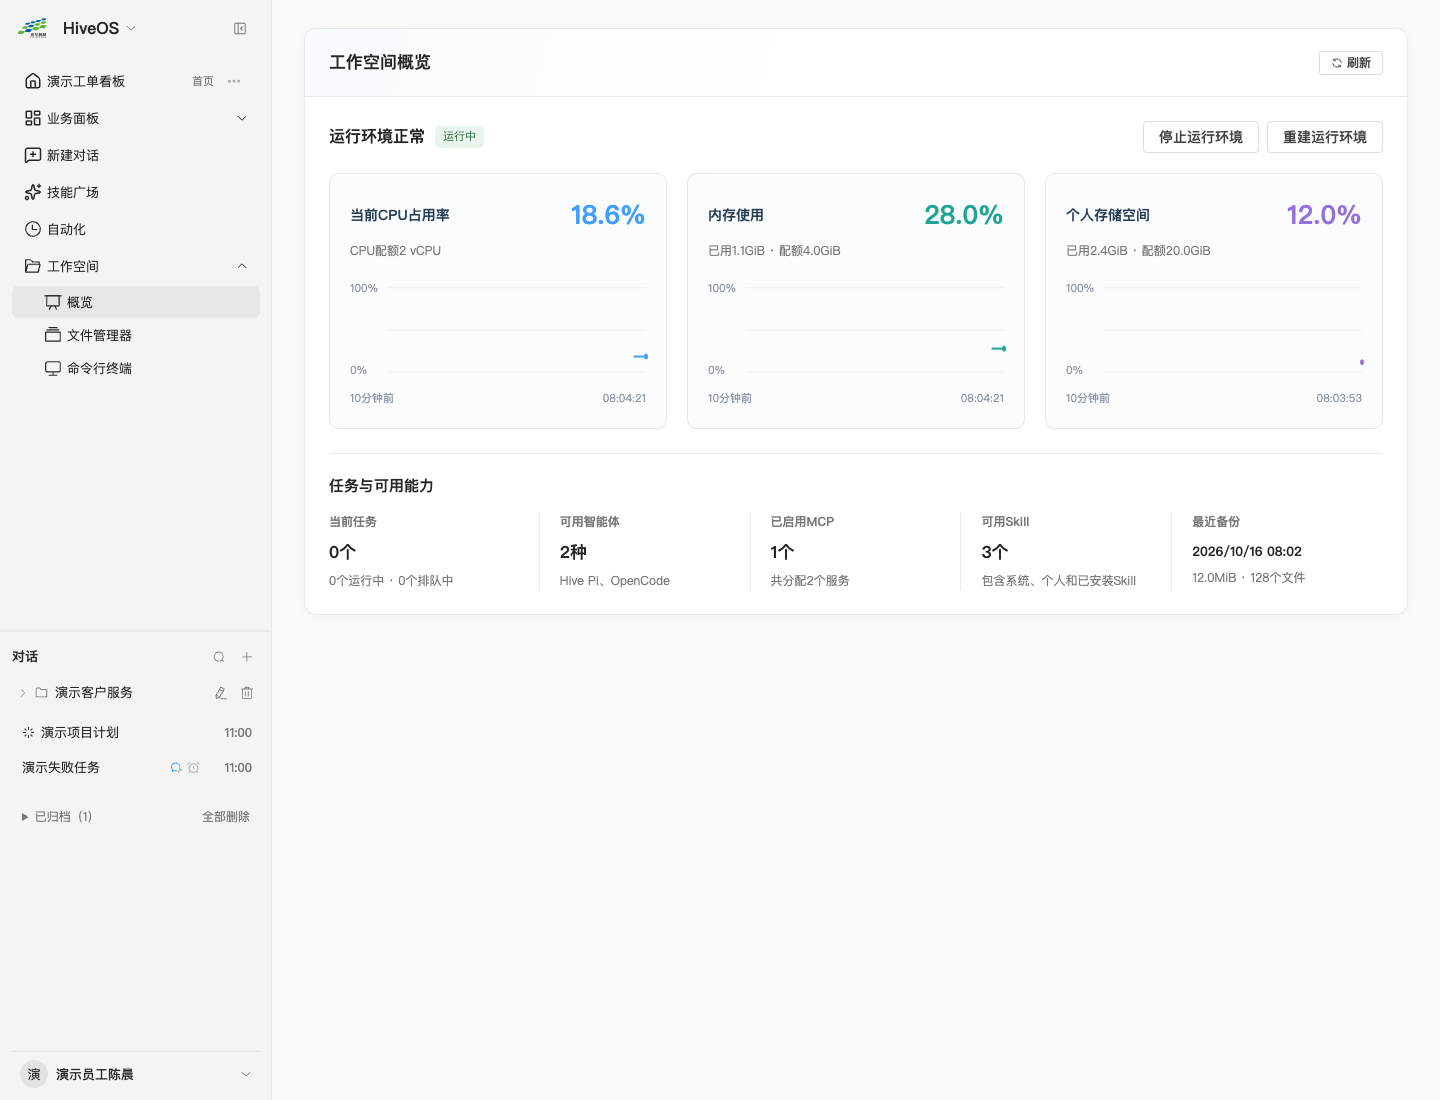The height and width of the screenshot is (1100, 1440).
Task: Click the 新建对话 icon
Action: pos(33,155)
